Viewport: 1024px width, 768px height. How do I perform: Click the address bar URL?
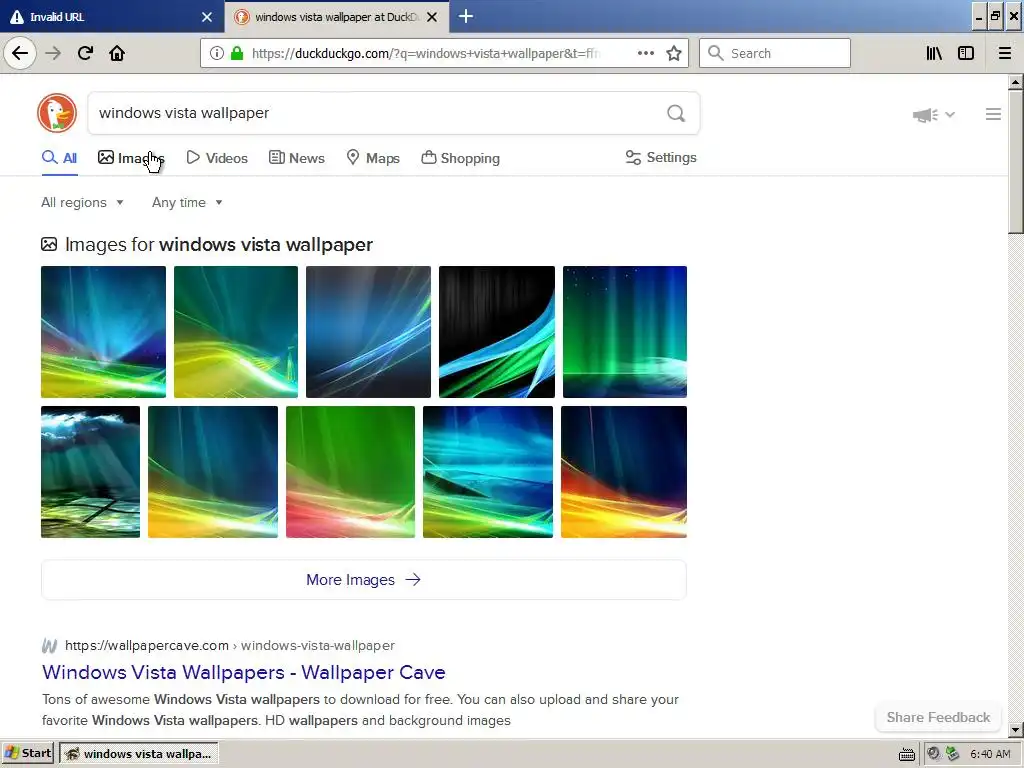[x=424, y=53]
